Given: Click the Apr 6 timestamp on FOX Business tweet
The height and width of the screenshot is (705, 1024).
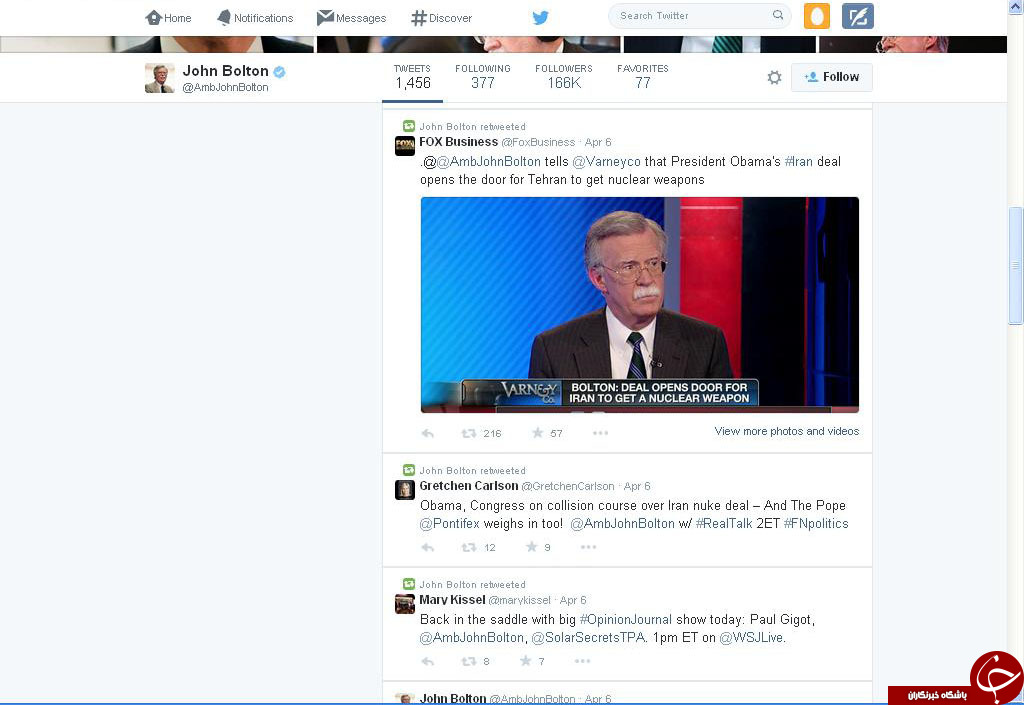Looking at the screenshot, I should pyautogui.click(x=598, y=142).
